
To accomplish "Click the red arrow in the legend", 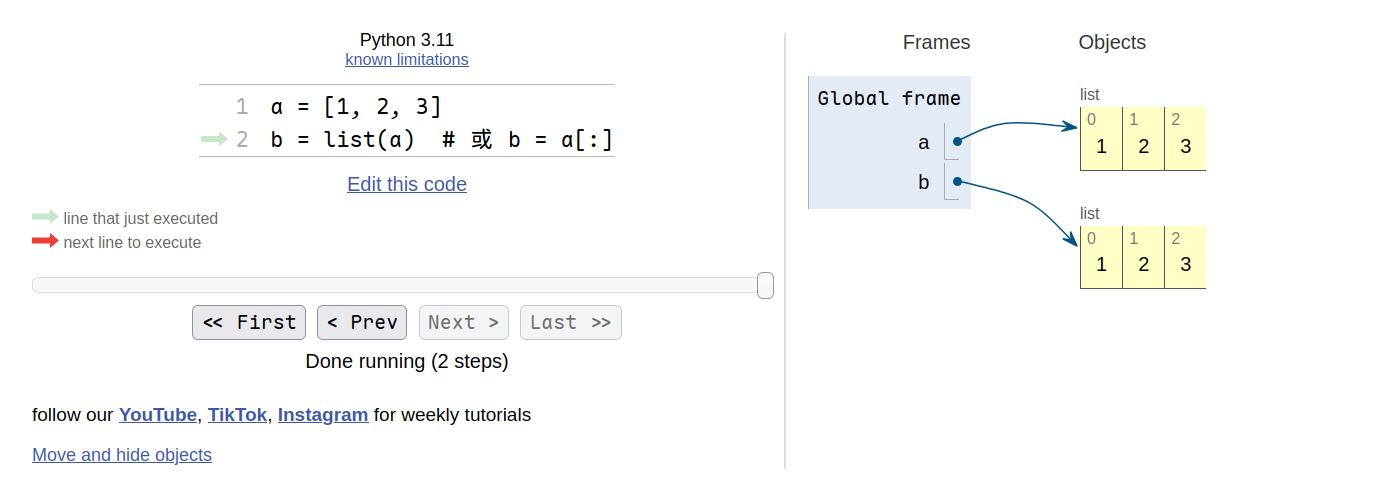I will pyautogui.click(x=45, y=241).
